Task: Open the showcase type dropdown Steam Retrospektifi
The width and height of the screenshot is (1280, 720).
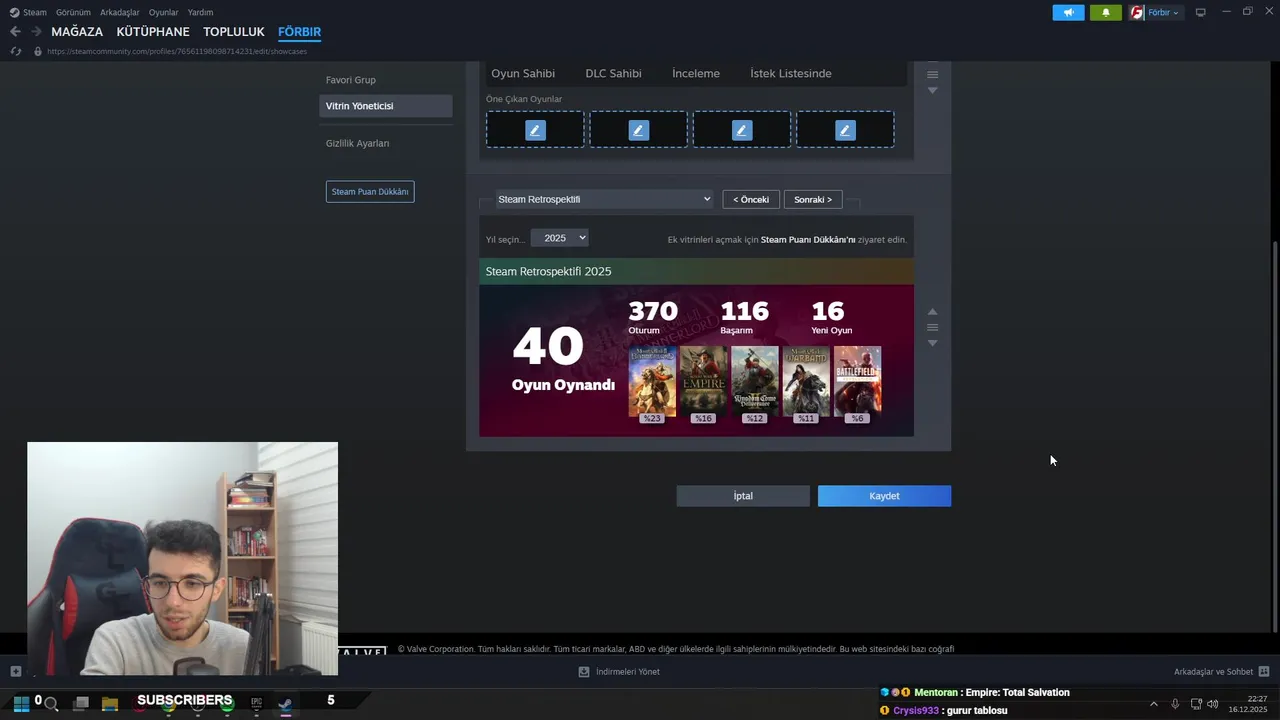Action: [604, 199]
